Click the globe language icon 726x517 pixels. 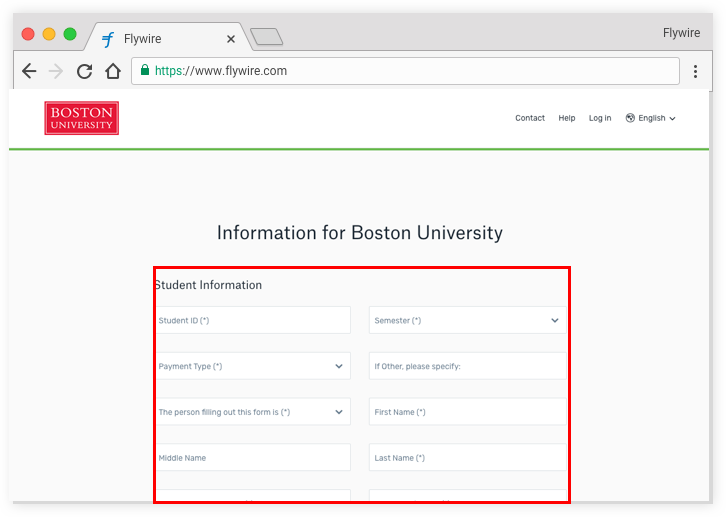tap(630, 118)
